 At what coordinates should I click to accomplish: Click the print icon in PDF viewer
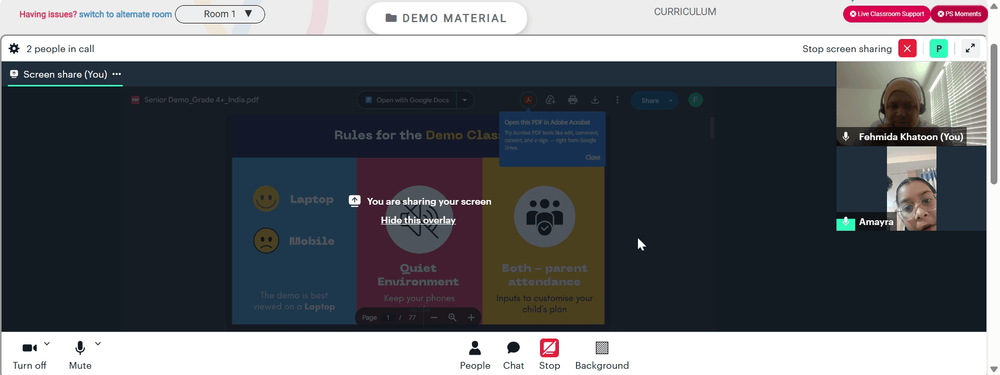573,100
